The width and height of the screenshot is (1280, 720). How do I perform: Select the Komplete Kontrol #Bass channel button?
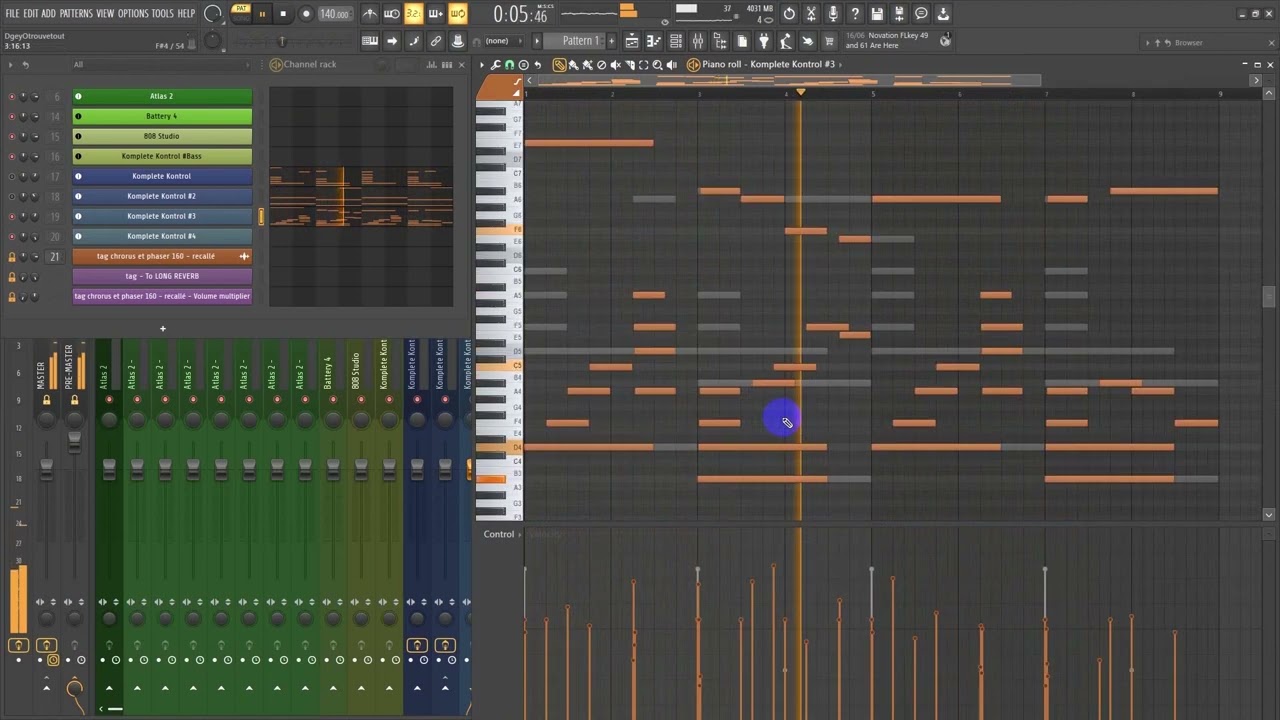(x=162, y=156)
